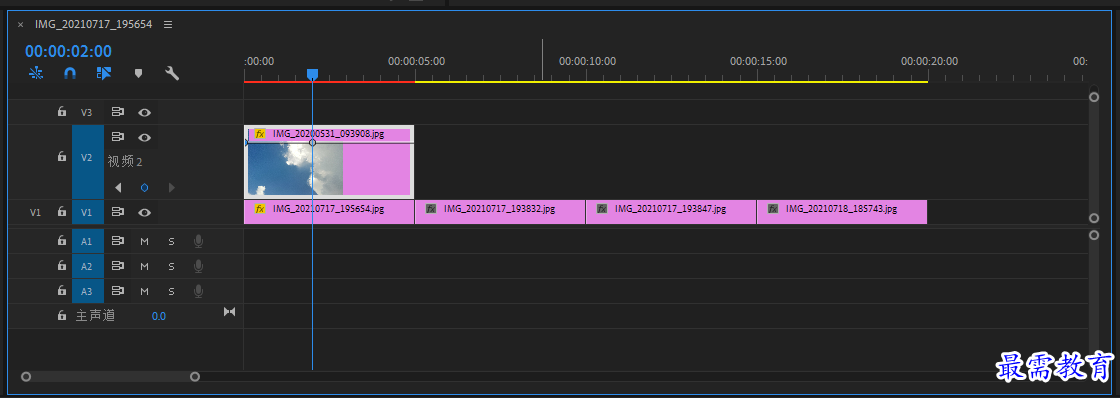Select the IMG_20210717_195654 sequence tab
Viewport: 1120px width, 398px height.
(94, 24)
